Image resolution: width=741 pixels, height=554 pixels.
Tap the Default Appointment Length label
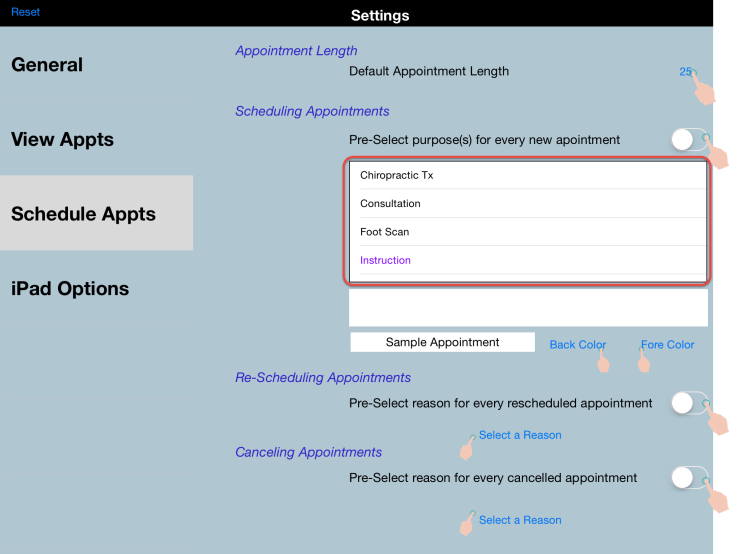click(x=428, y=72)
